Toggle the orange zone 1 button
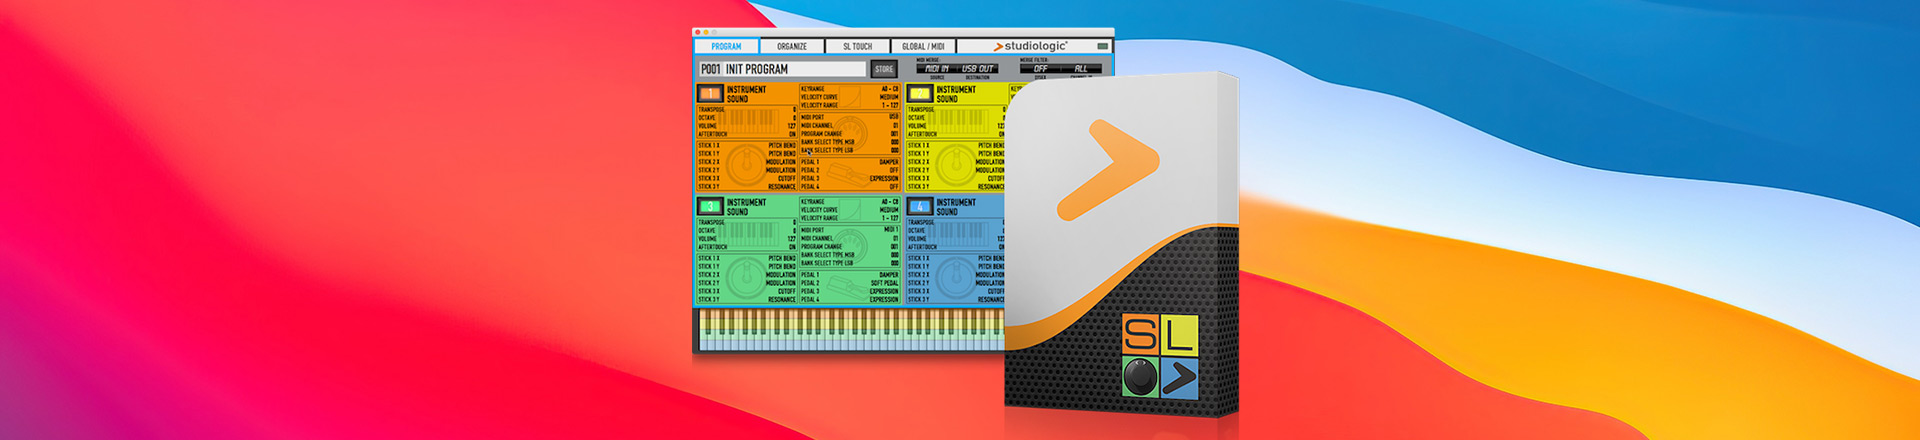Screen dimensions: 1920x440 point(710,93)
